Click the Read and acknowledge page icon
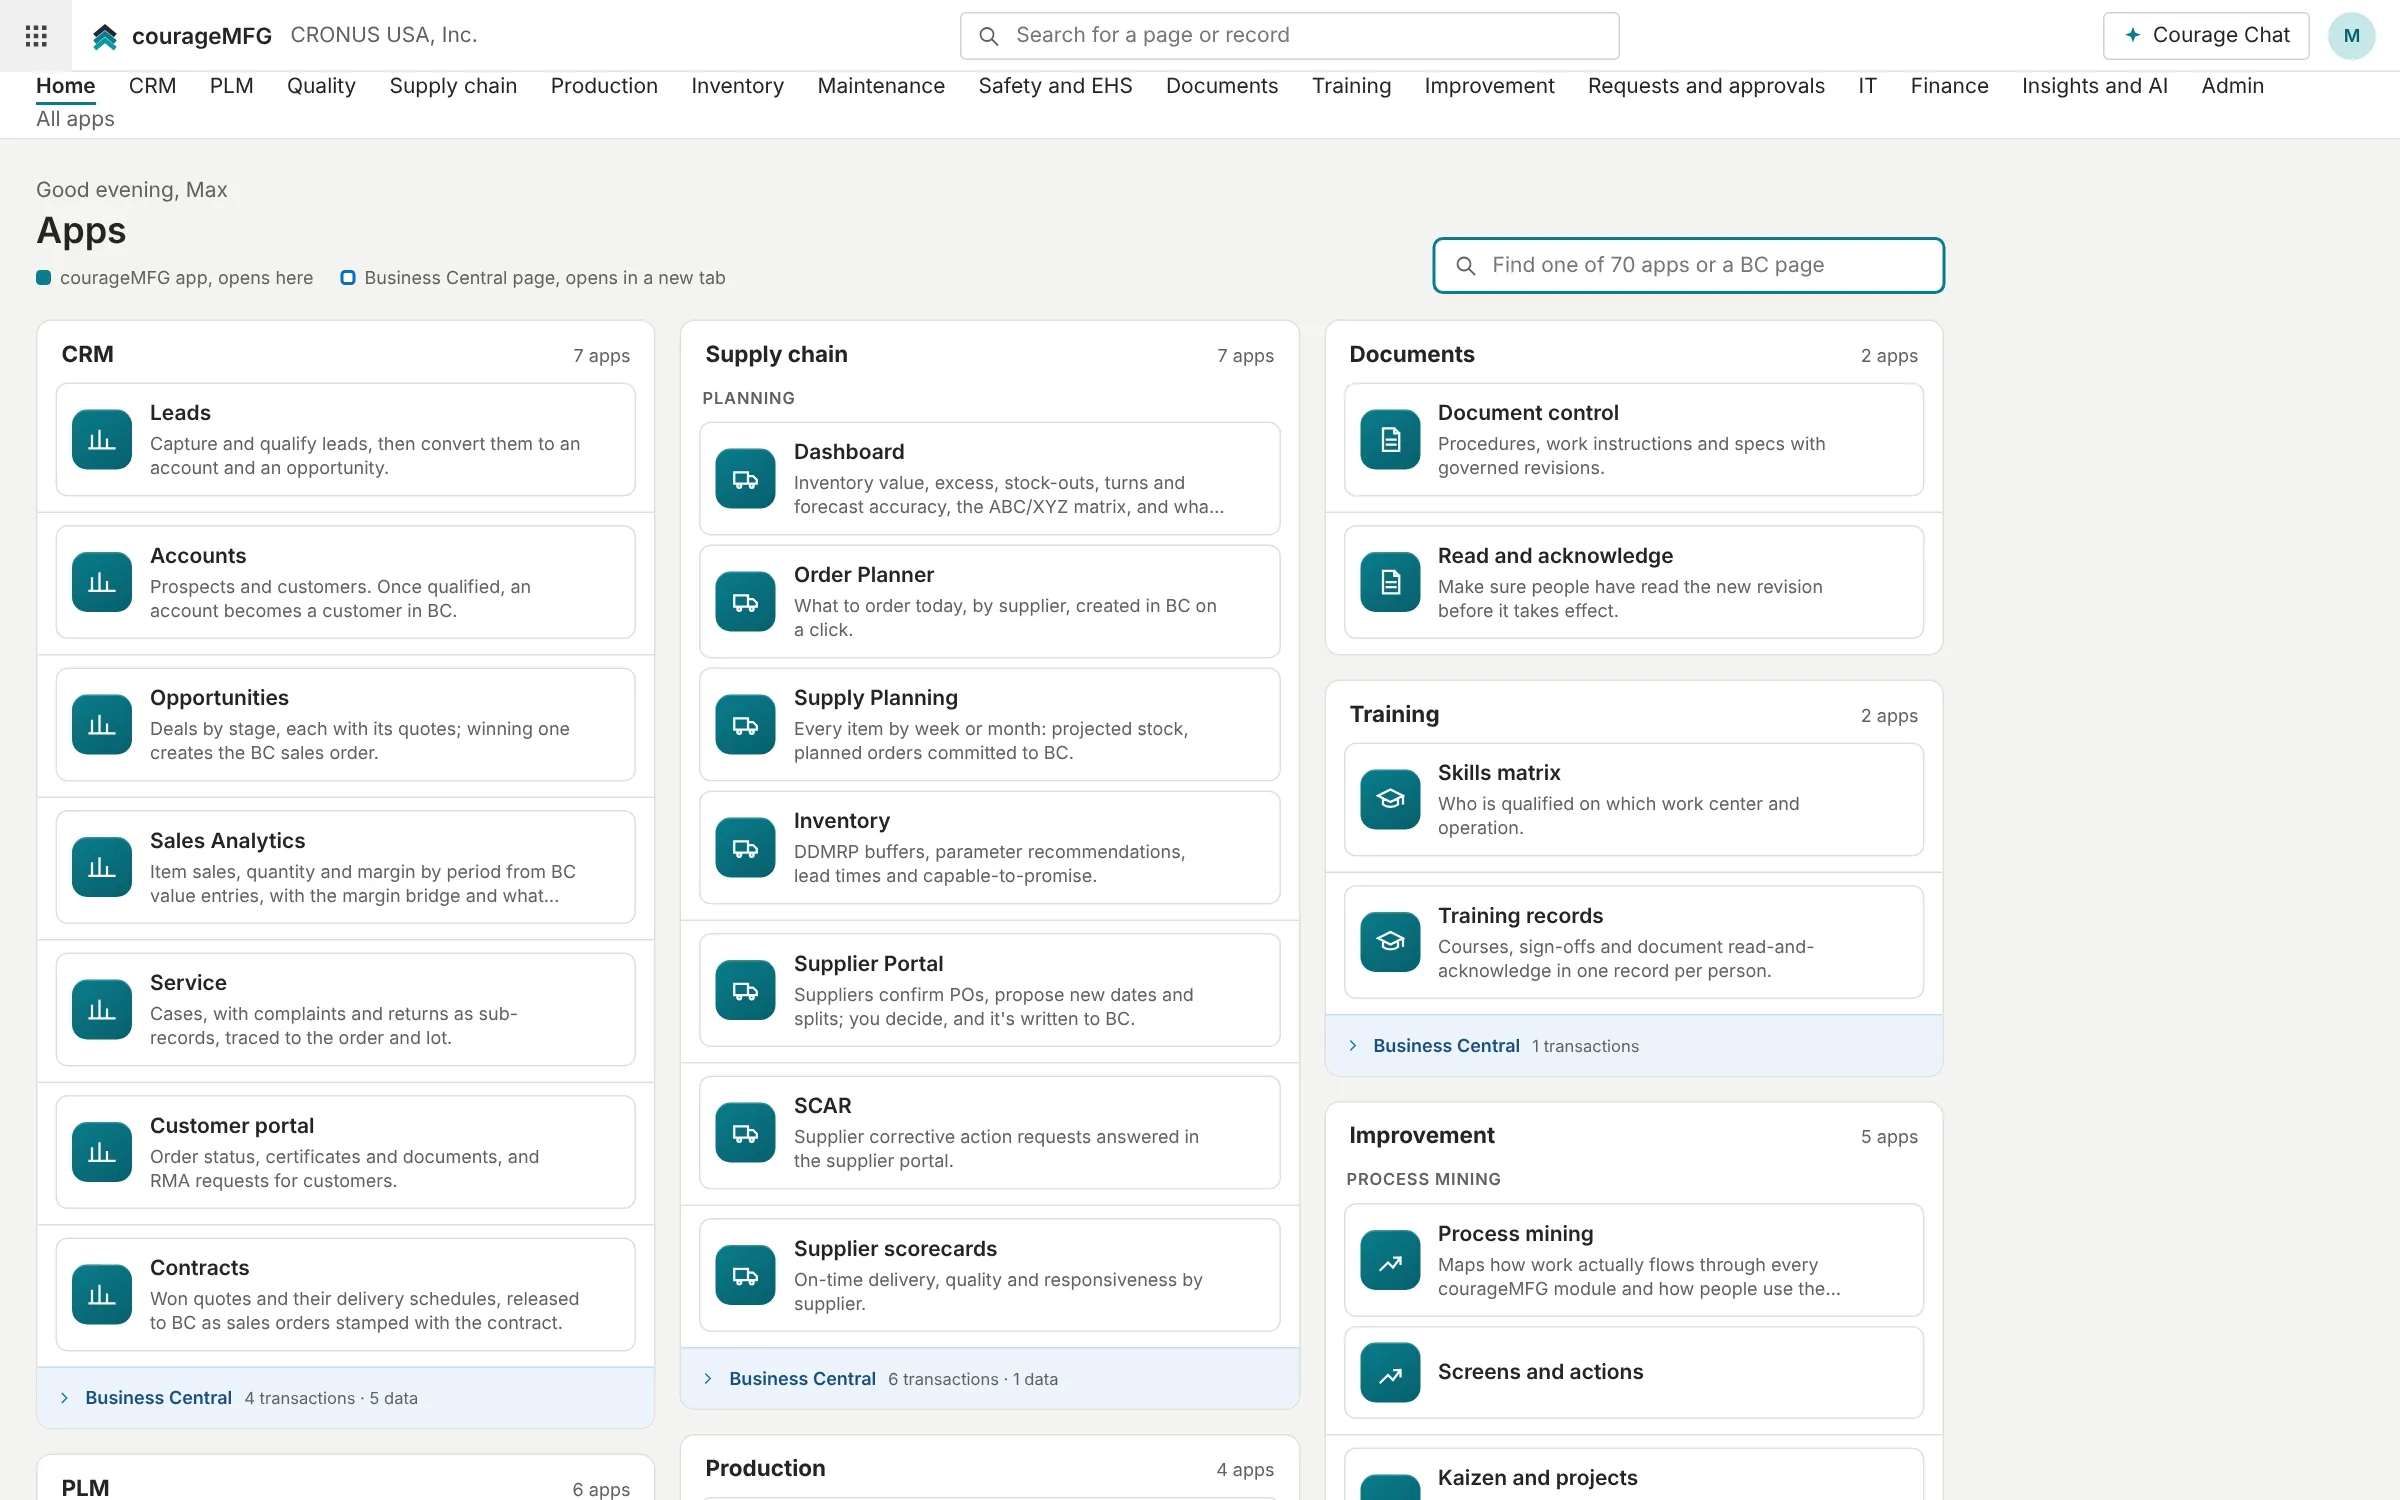2400x1500 pixels. point(1390,582)
